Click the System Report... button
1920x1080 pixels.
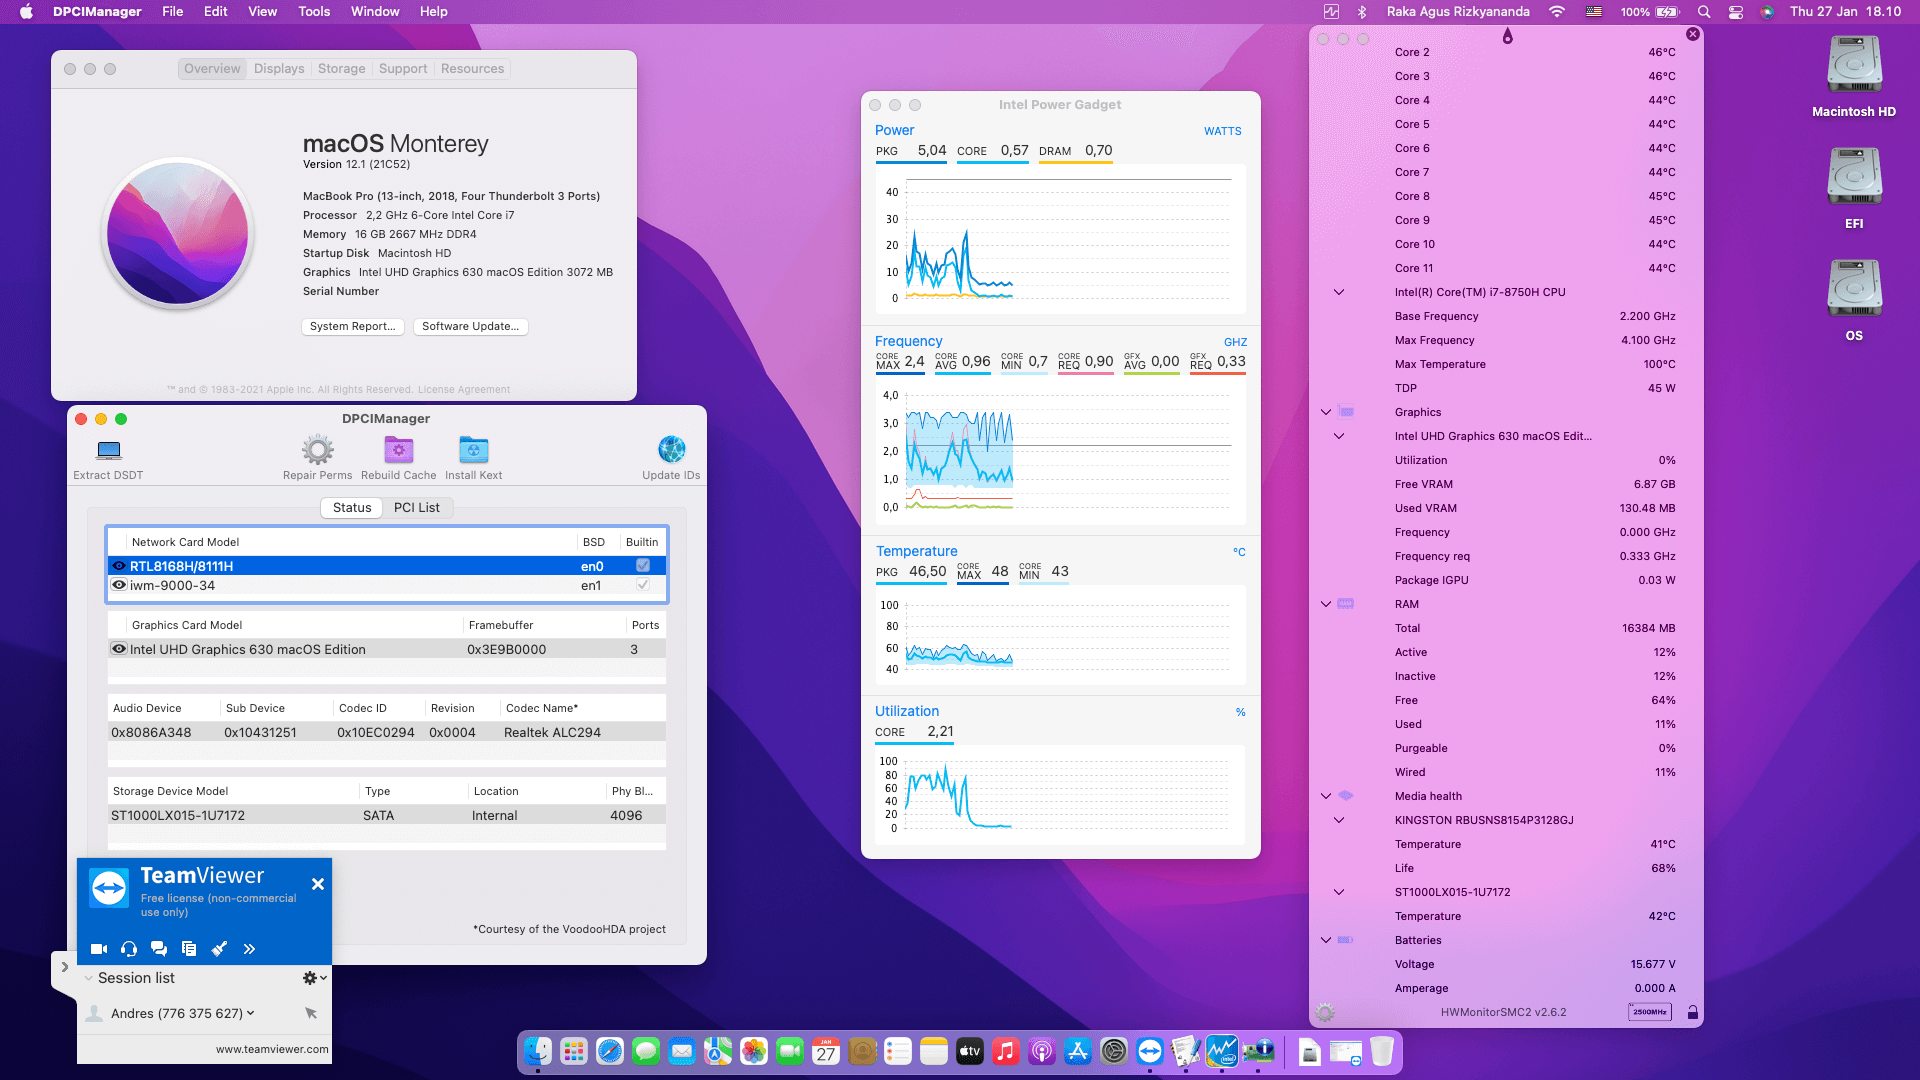(x=352, y=326)
